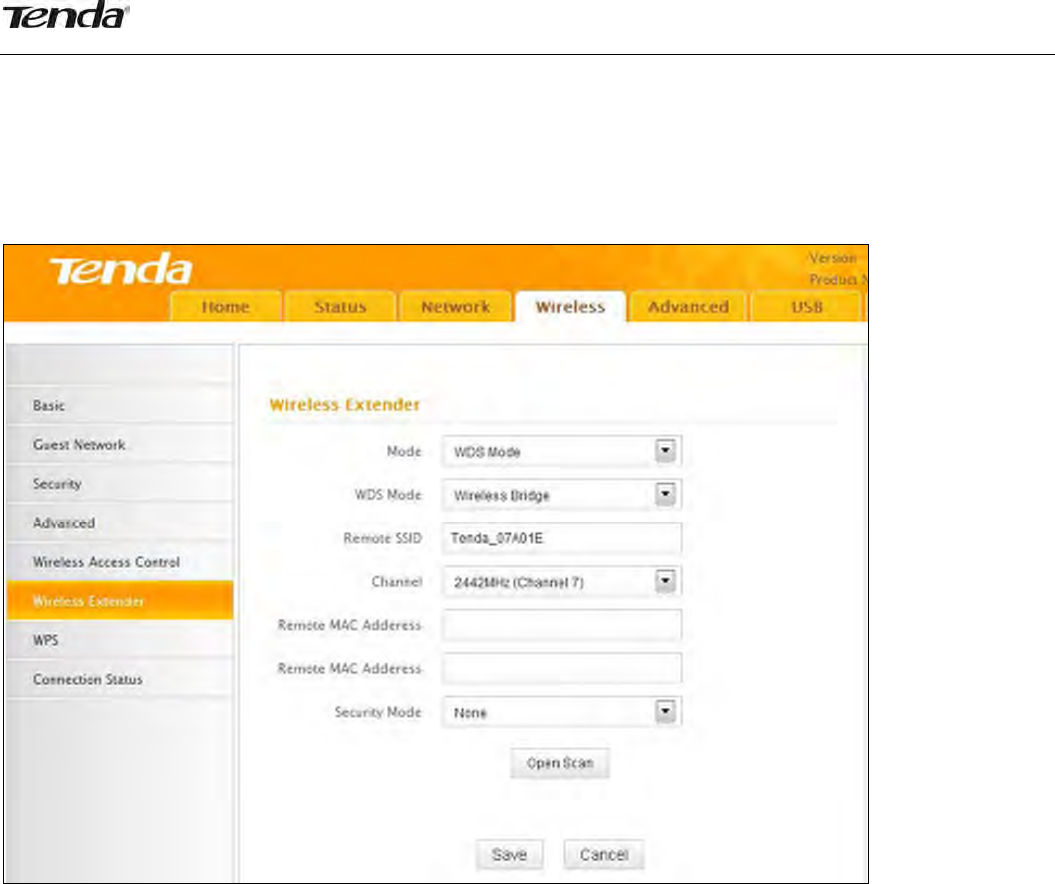Focus the Remote SSID input field
This screenshot has height=884, width=1055.
(562, 538)
